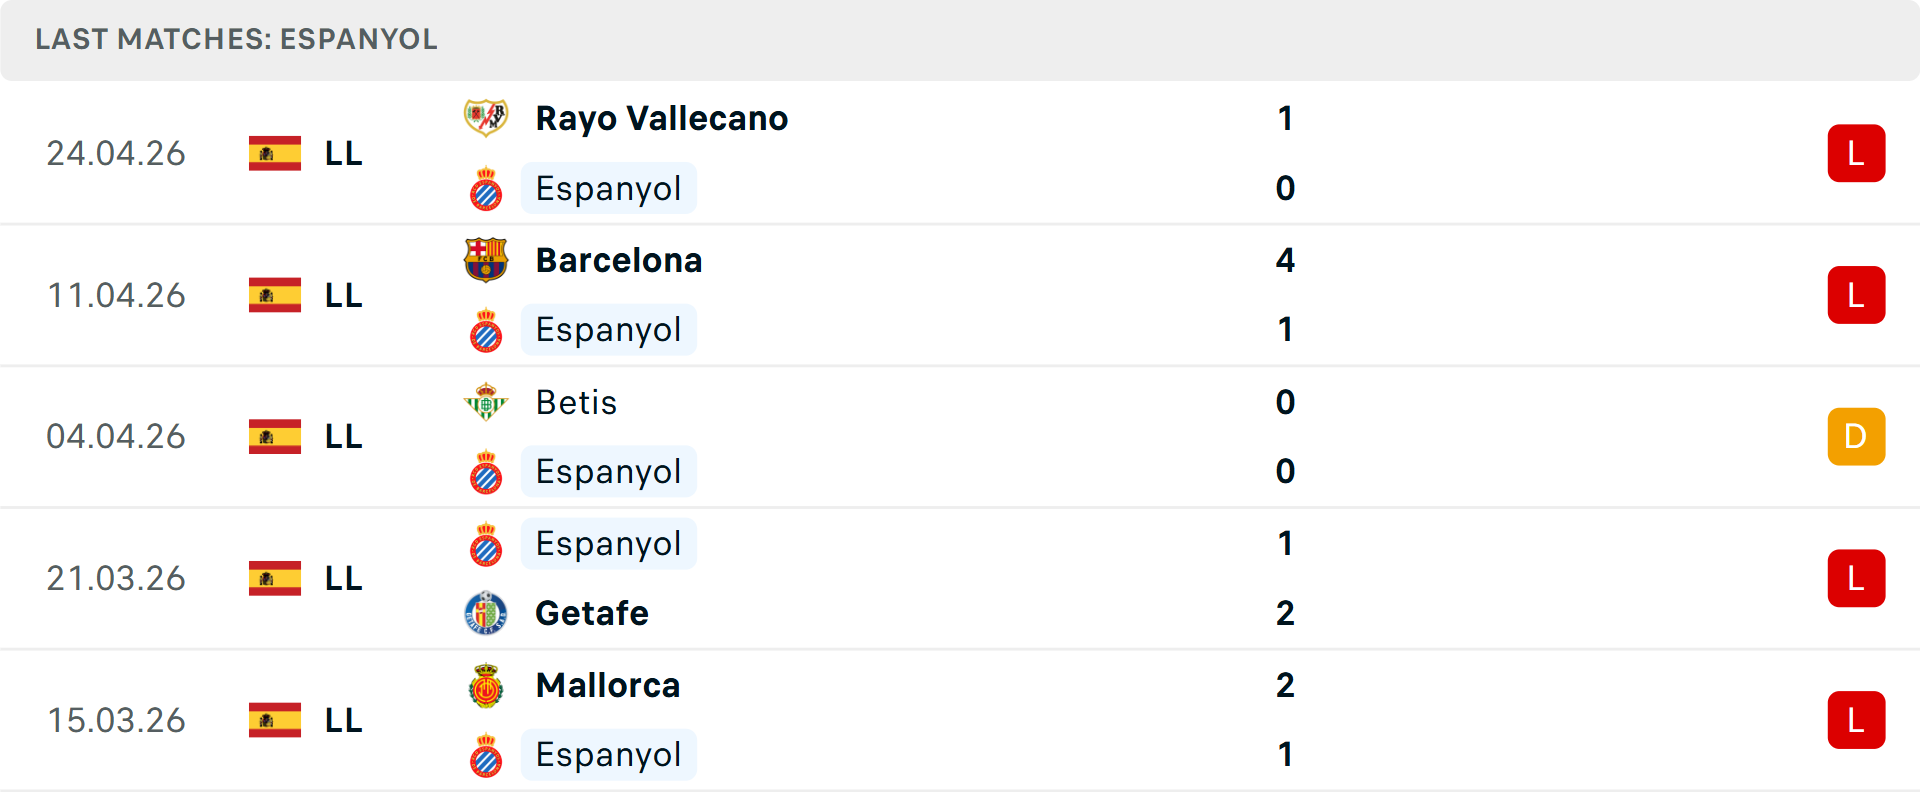Click the Last Matches: Espanyol header
The height and width of the screenshot is (792, 1920).
tap(236, 39)
